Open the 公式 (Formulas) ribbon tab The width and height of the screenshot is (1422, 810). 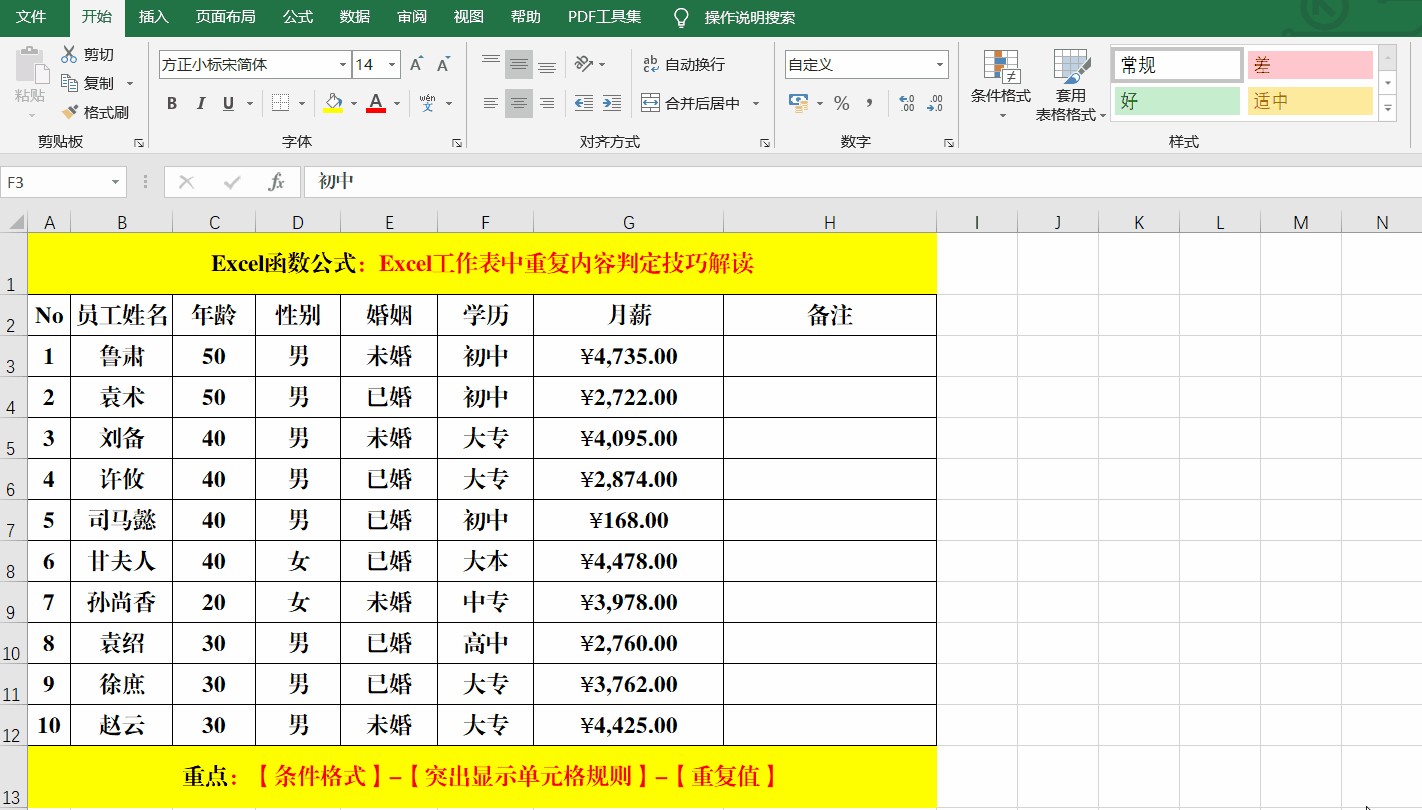(x=297, y=17)
